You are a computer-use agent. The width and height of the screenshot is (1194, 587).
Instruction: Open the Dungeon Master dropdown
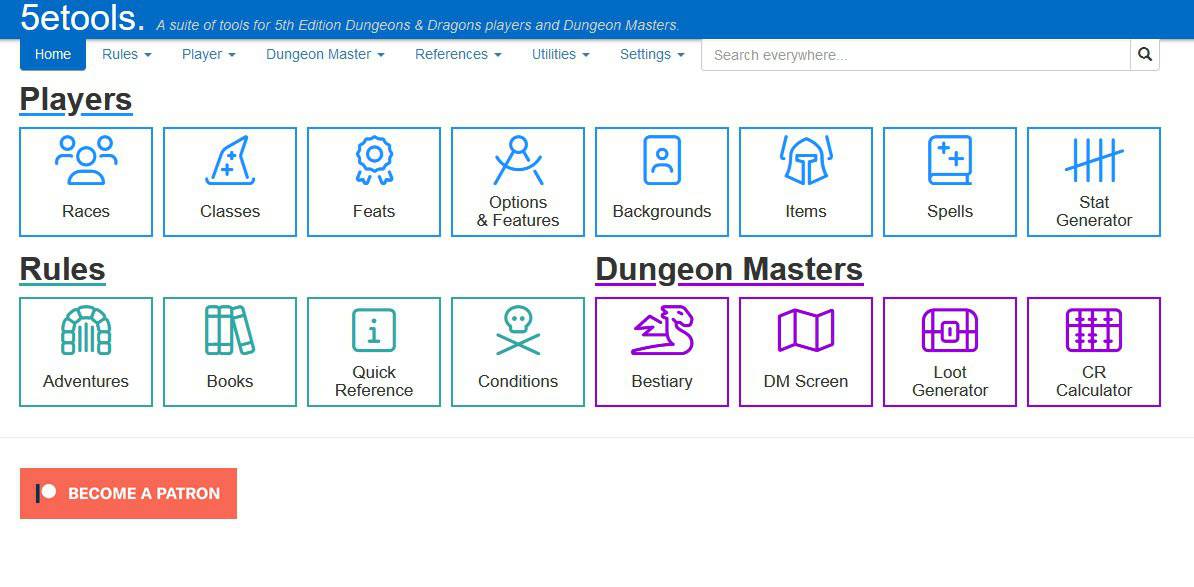[x=325, y=55]
